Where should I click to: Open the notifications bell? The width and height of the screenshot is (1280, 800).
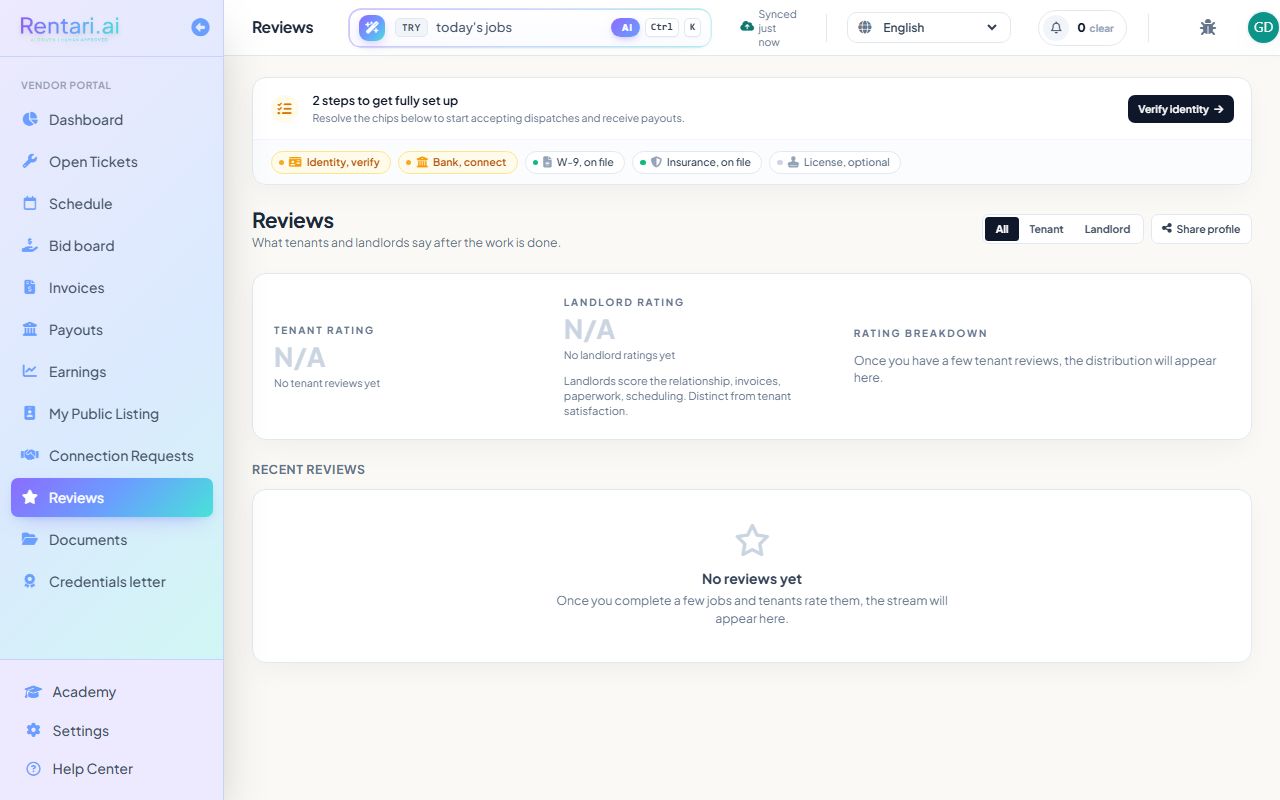click(x=1056, y=28)
